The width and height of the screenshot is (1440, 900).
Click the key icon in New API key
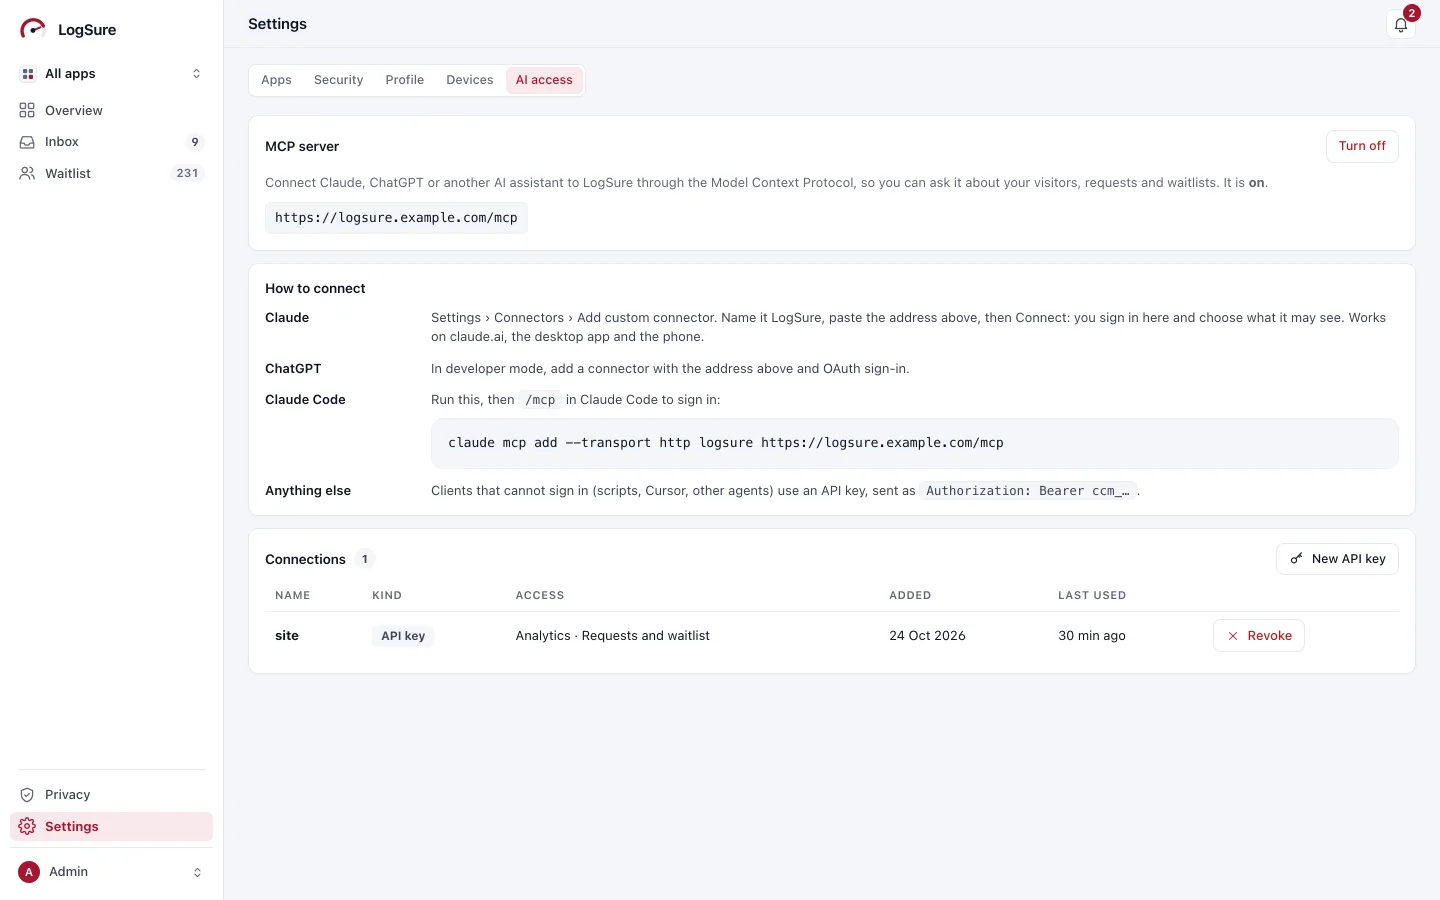point(1296,559)
